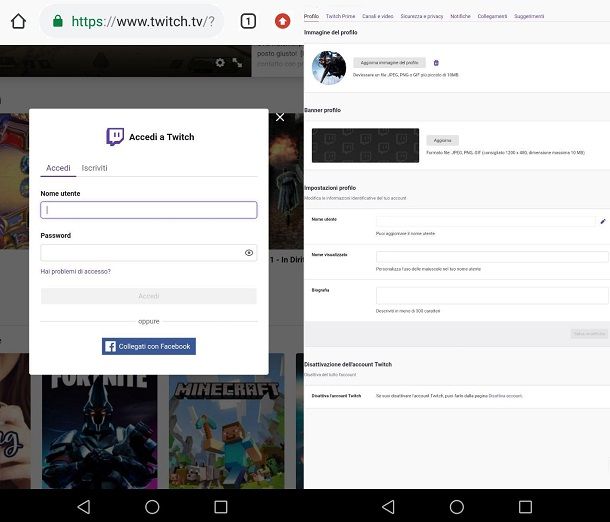Switch to the Accedi tab
The image size is (610, 522).
point(58,168)
